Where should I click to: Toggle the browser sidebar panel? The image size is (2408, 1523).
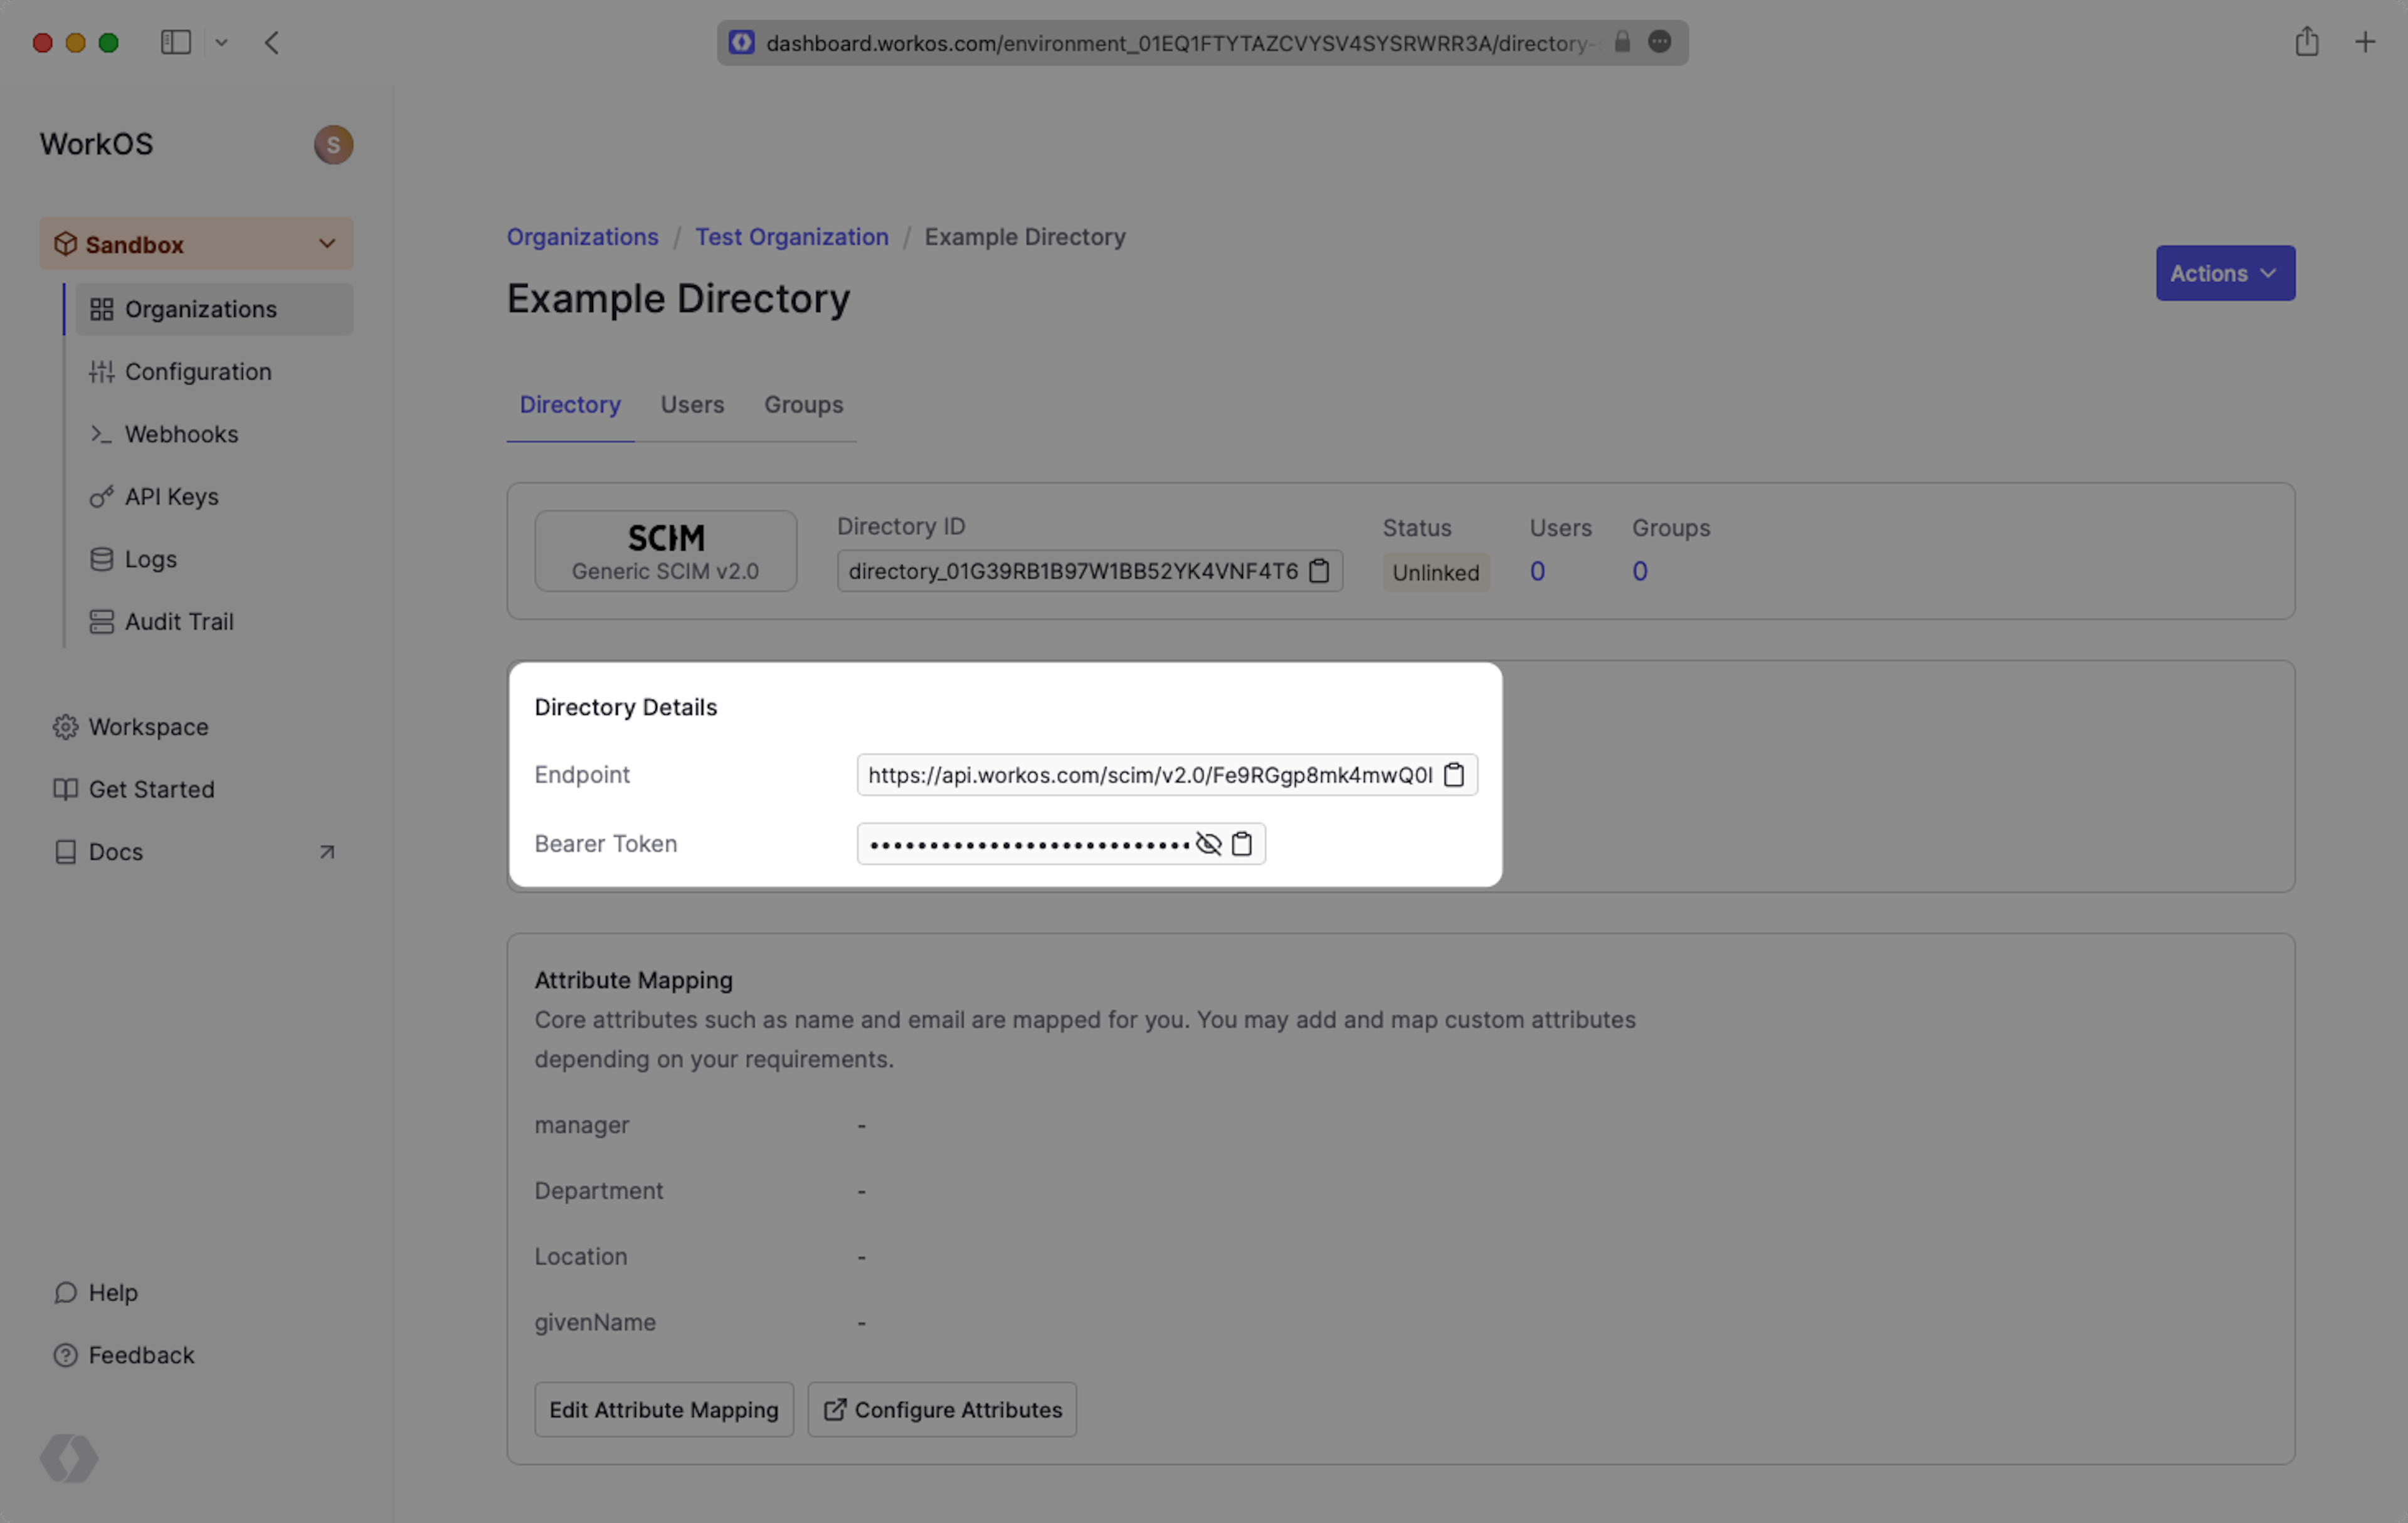click(x=176, y=42)
